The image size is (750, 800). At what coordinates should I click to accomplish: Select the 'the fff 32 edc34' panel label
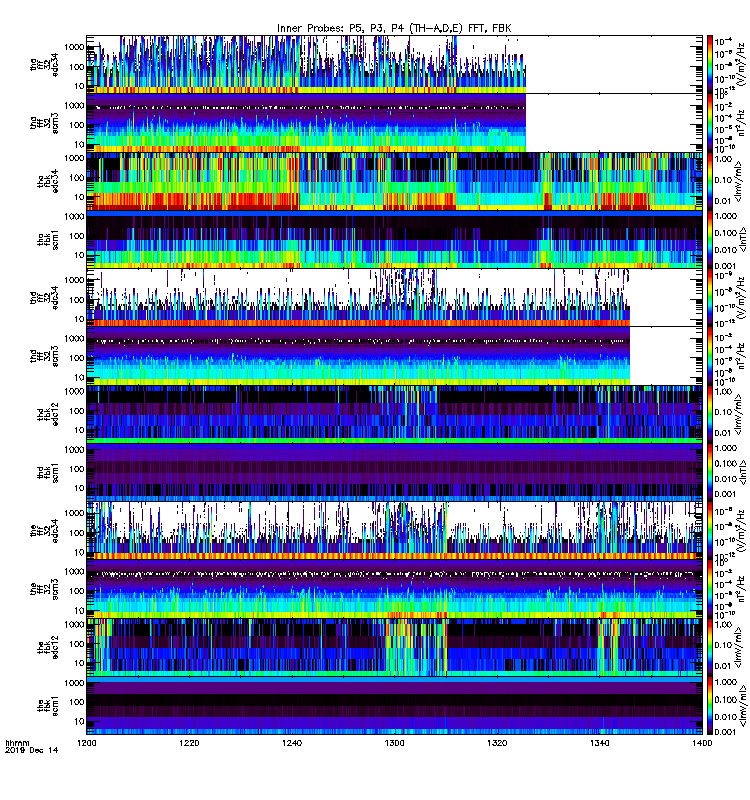tap(44, 531)
